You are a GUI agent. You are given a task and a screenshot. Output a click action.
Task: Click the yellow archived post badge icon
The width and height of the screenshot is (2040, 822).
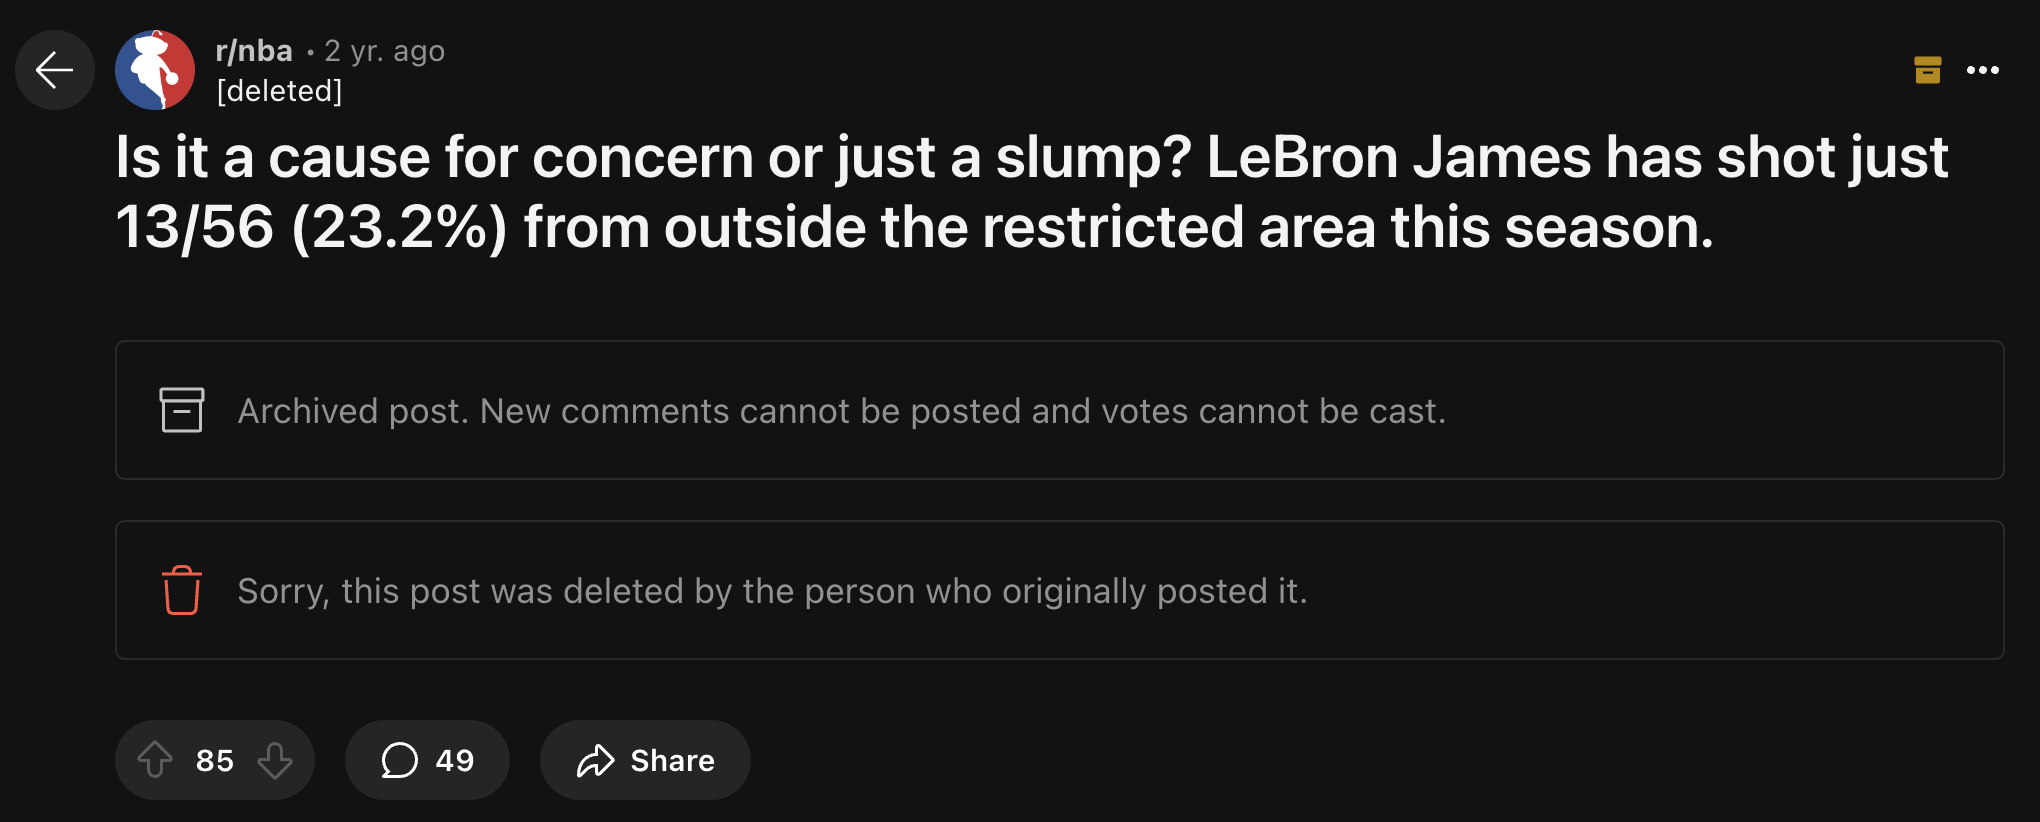click(1927, 70)
